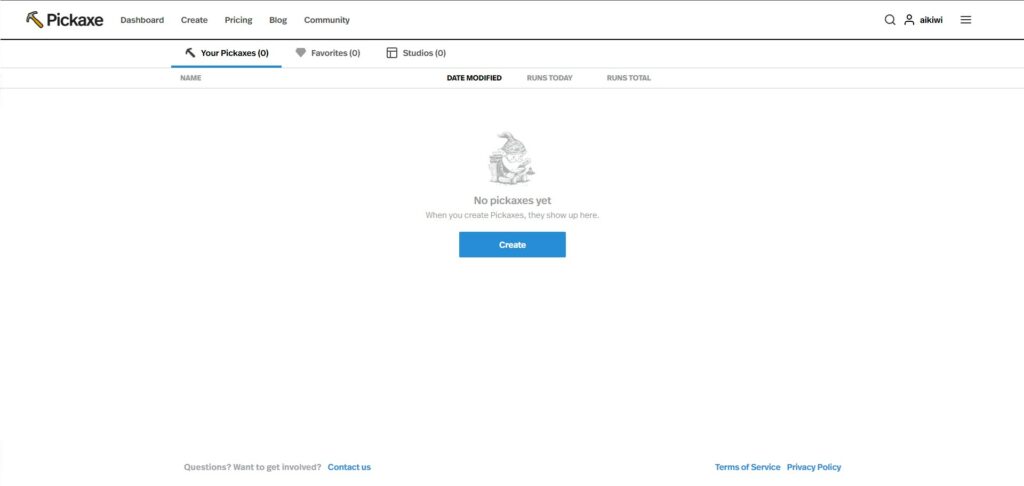Image resolution: width=1024 pixels, height=486 pixels.
Task: Open the search magnifier icon
Action: [x=889, y=20]
